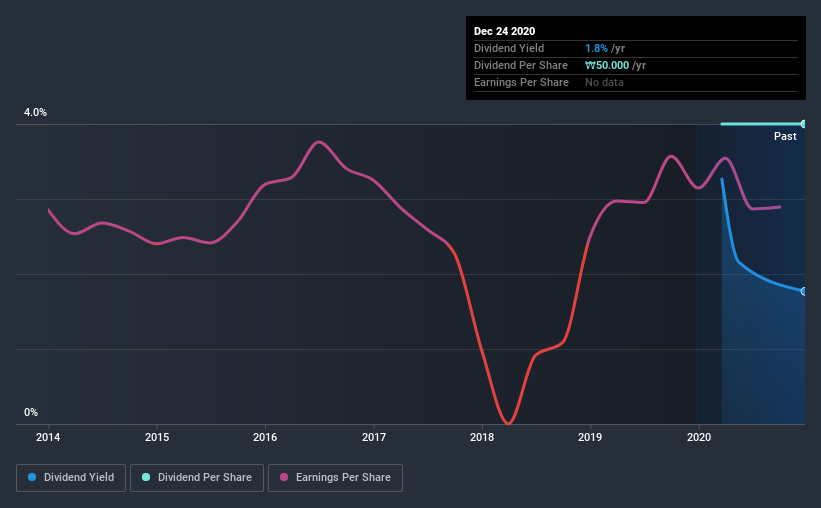Click the 4.0% y-axis label
This screenshot has height=508, width=821.
point(35,113)
